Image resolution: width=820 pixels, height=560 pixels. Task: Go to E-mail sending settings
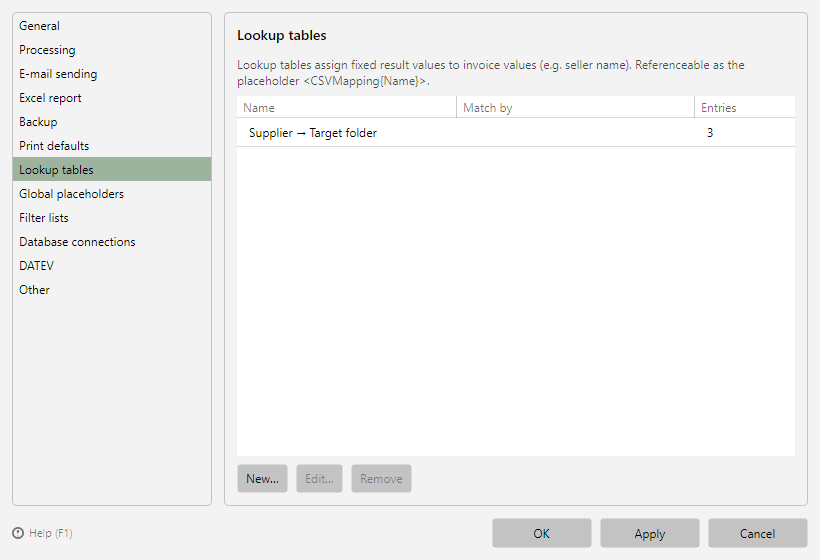tap(112, 74)
